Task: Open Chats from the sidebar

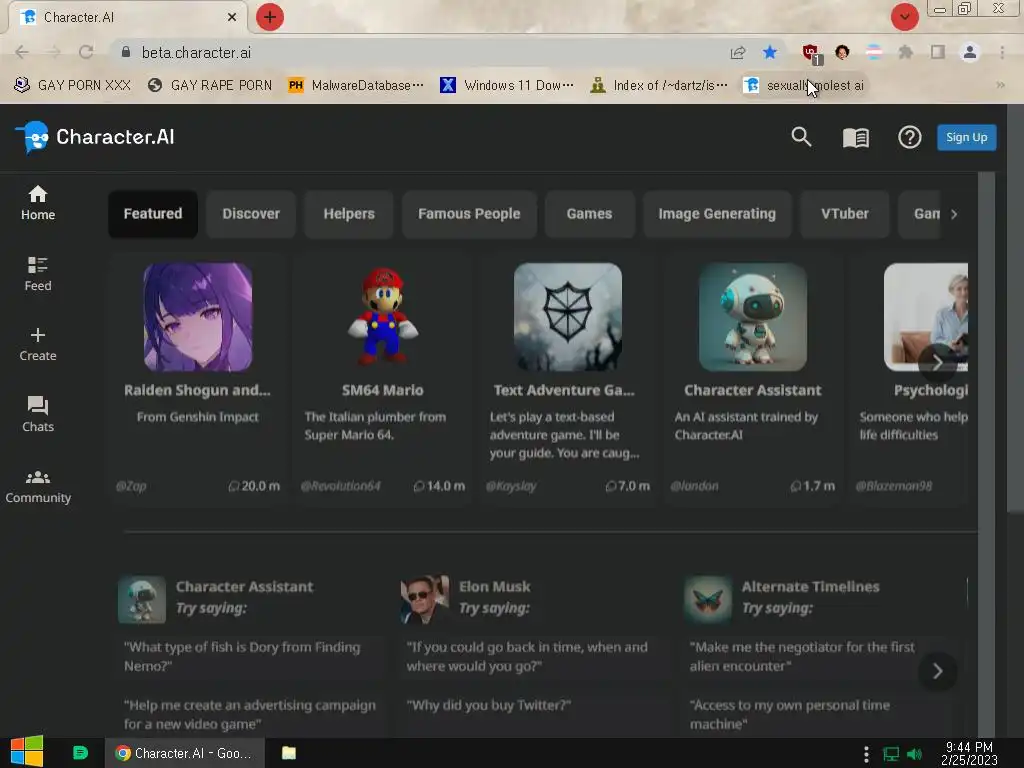Action: click(38, 415)
